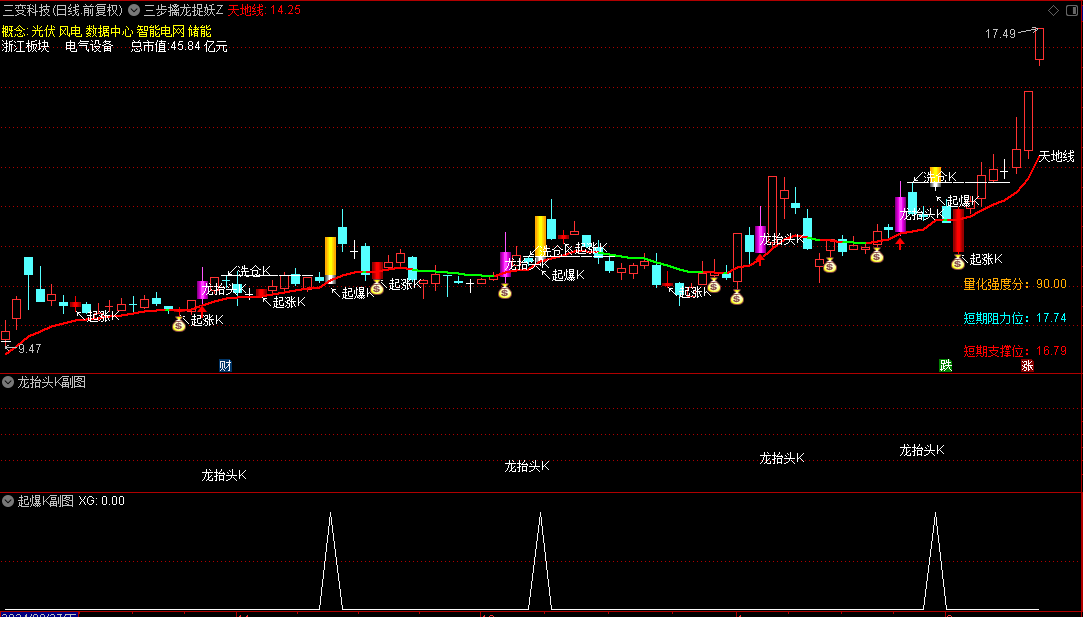Click the 浙江板块 region label
Viewport: 1083px width, 617px height.
(26, 46)
